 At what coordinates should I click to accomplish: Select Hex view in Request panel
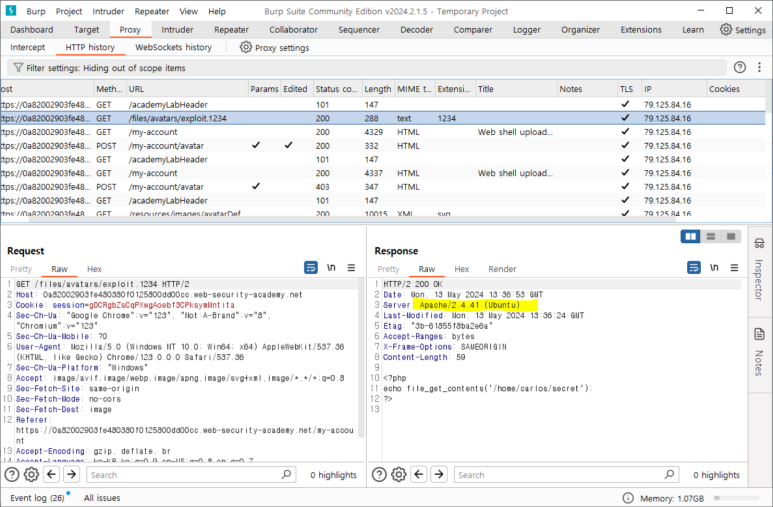point(94,269)
